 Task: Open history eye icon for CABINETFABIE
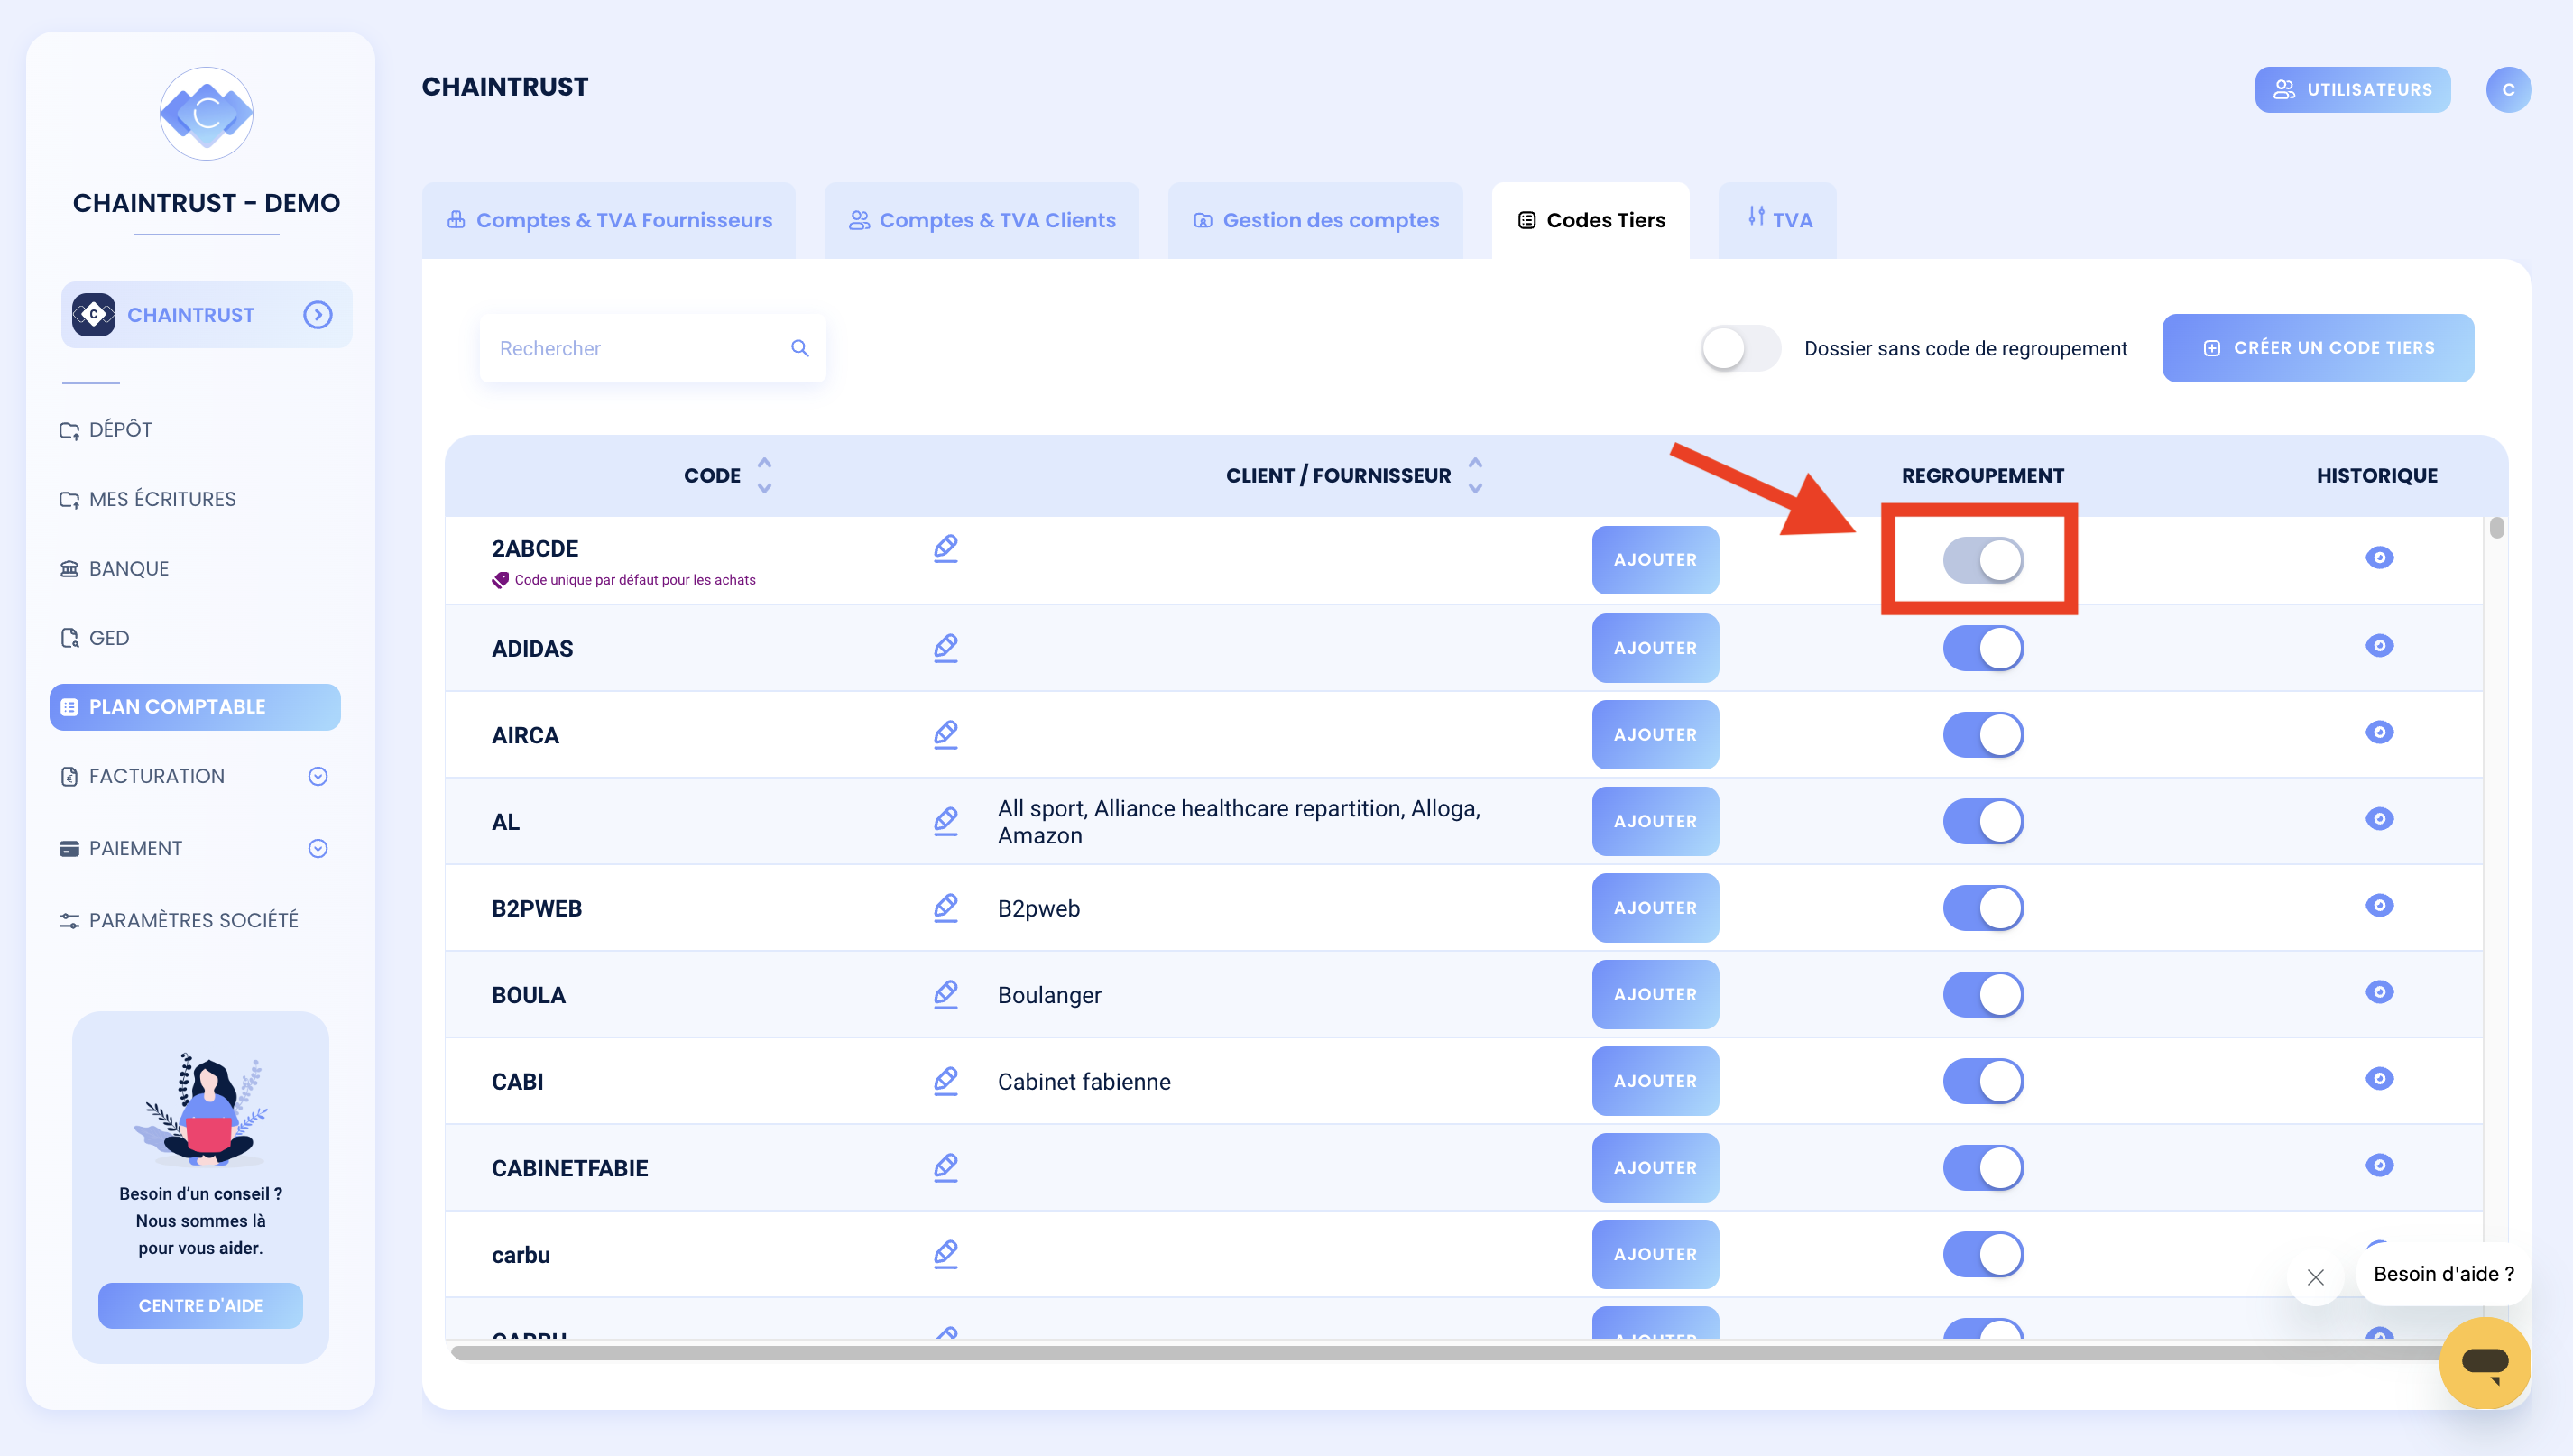2379,1164
